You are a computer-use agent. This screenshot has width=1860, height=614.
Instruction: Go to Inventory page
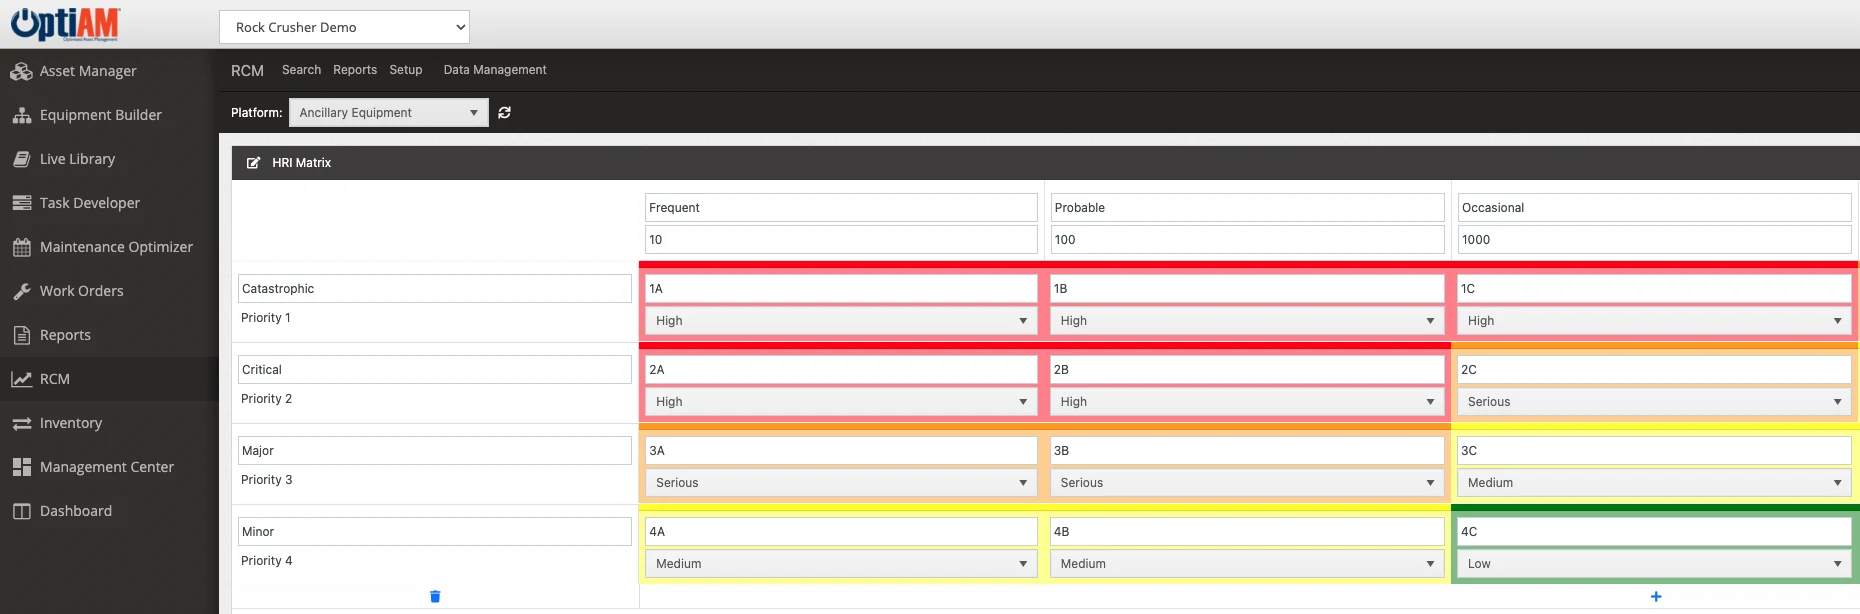click(x=71, y=423)
